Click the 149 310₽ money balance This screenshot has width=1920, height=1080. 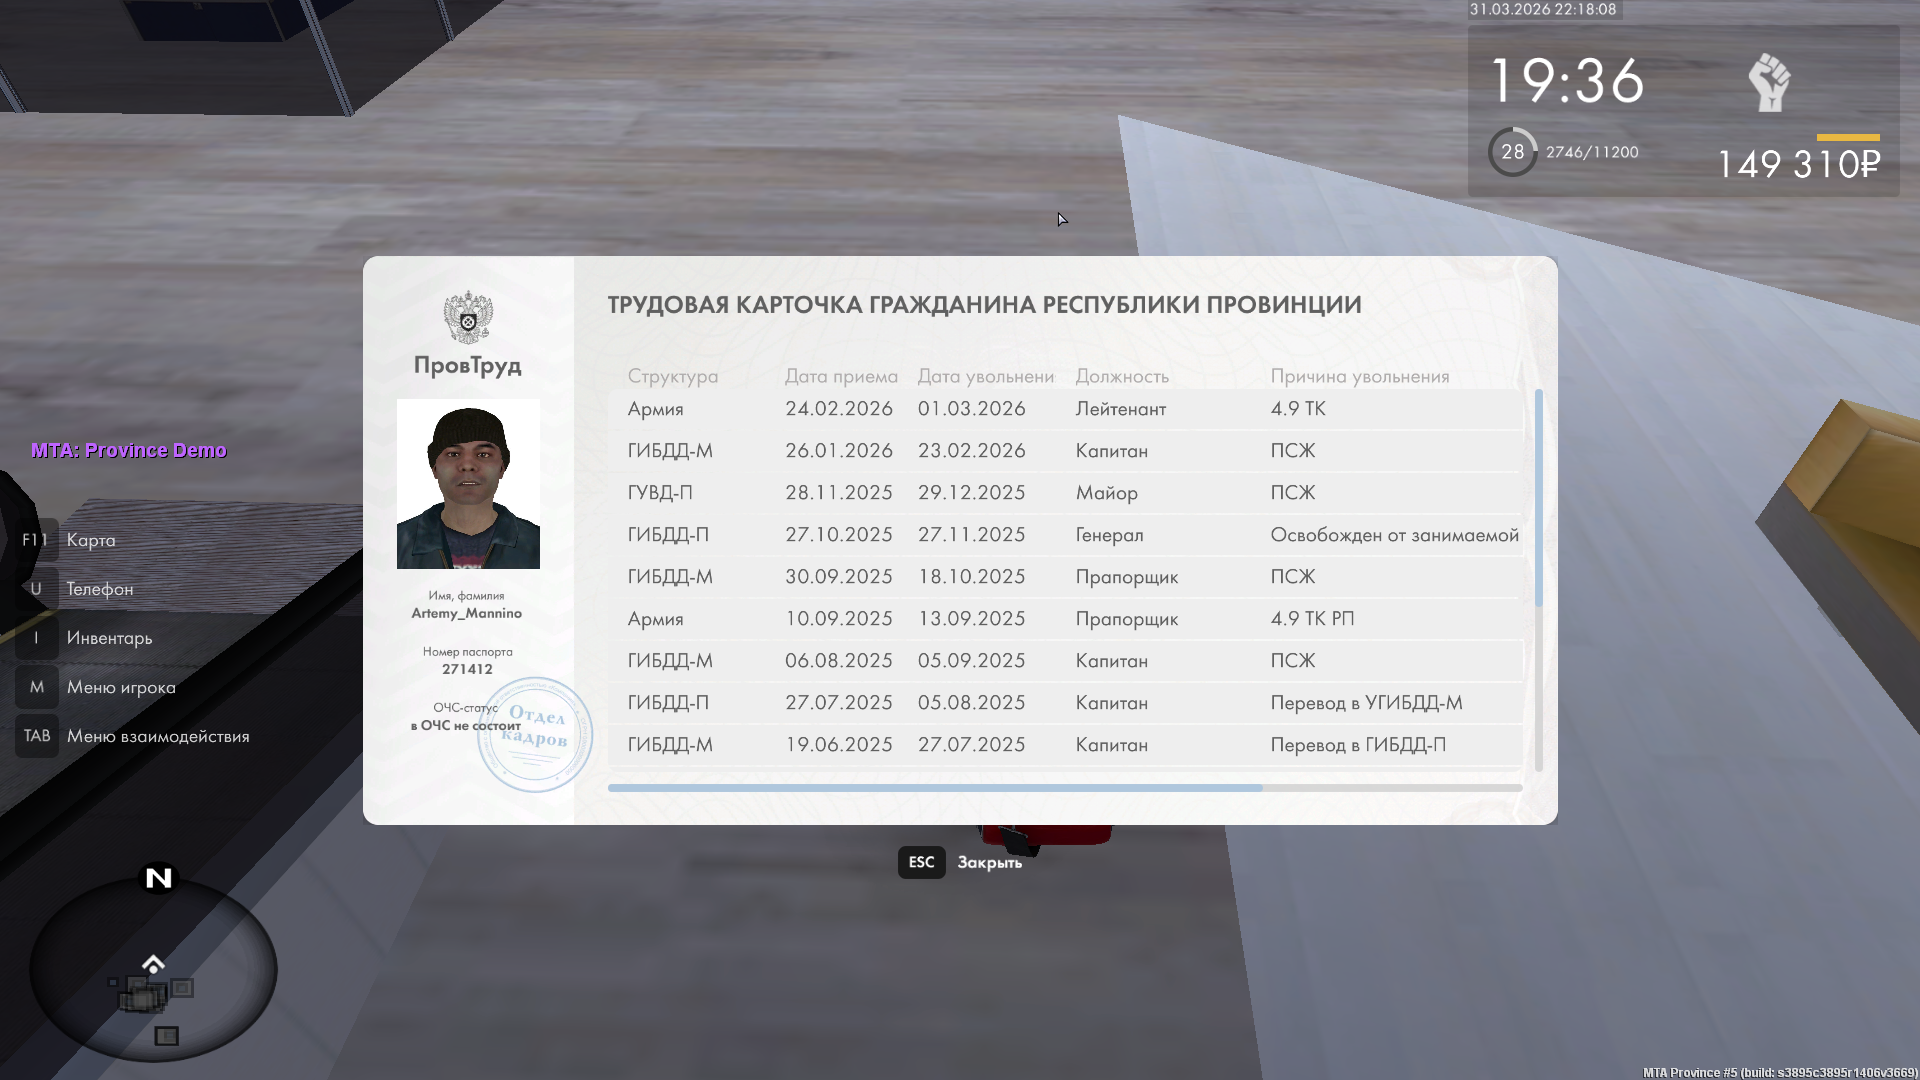pyautogui.click(x=1798, y=164)
